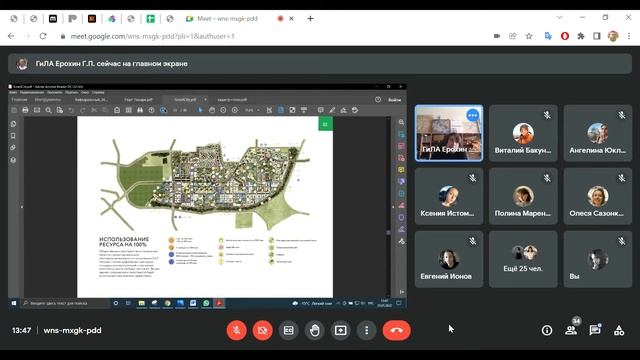Select the Виталий Бакун... participant tile
The image size is (640, 360).
coord(523,133)
